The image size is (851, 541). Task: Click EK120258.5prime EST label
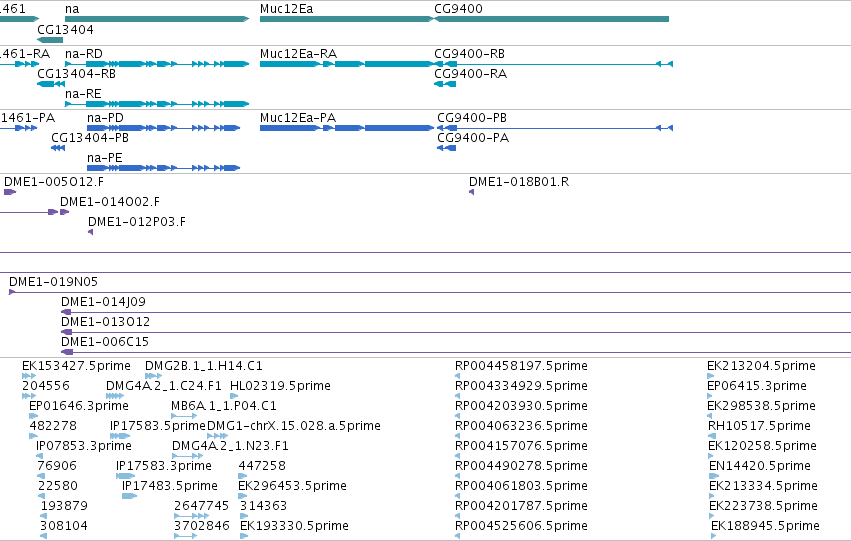(x=763, y=446)
